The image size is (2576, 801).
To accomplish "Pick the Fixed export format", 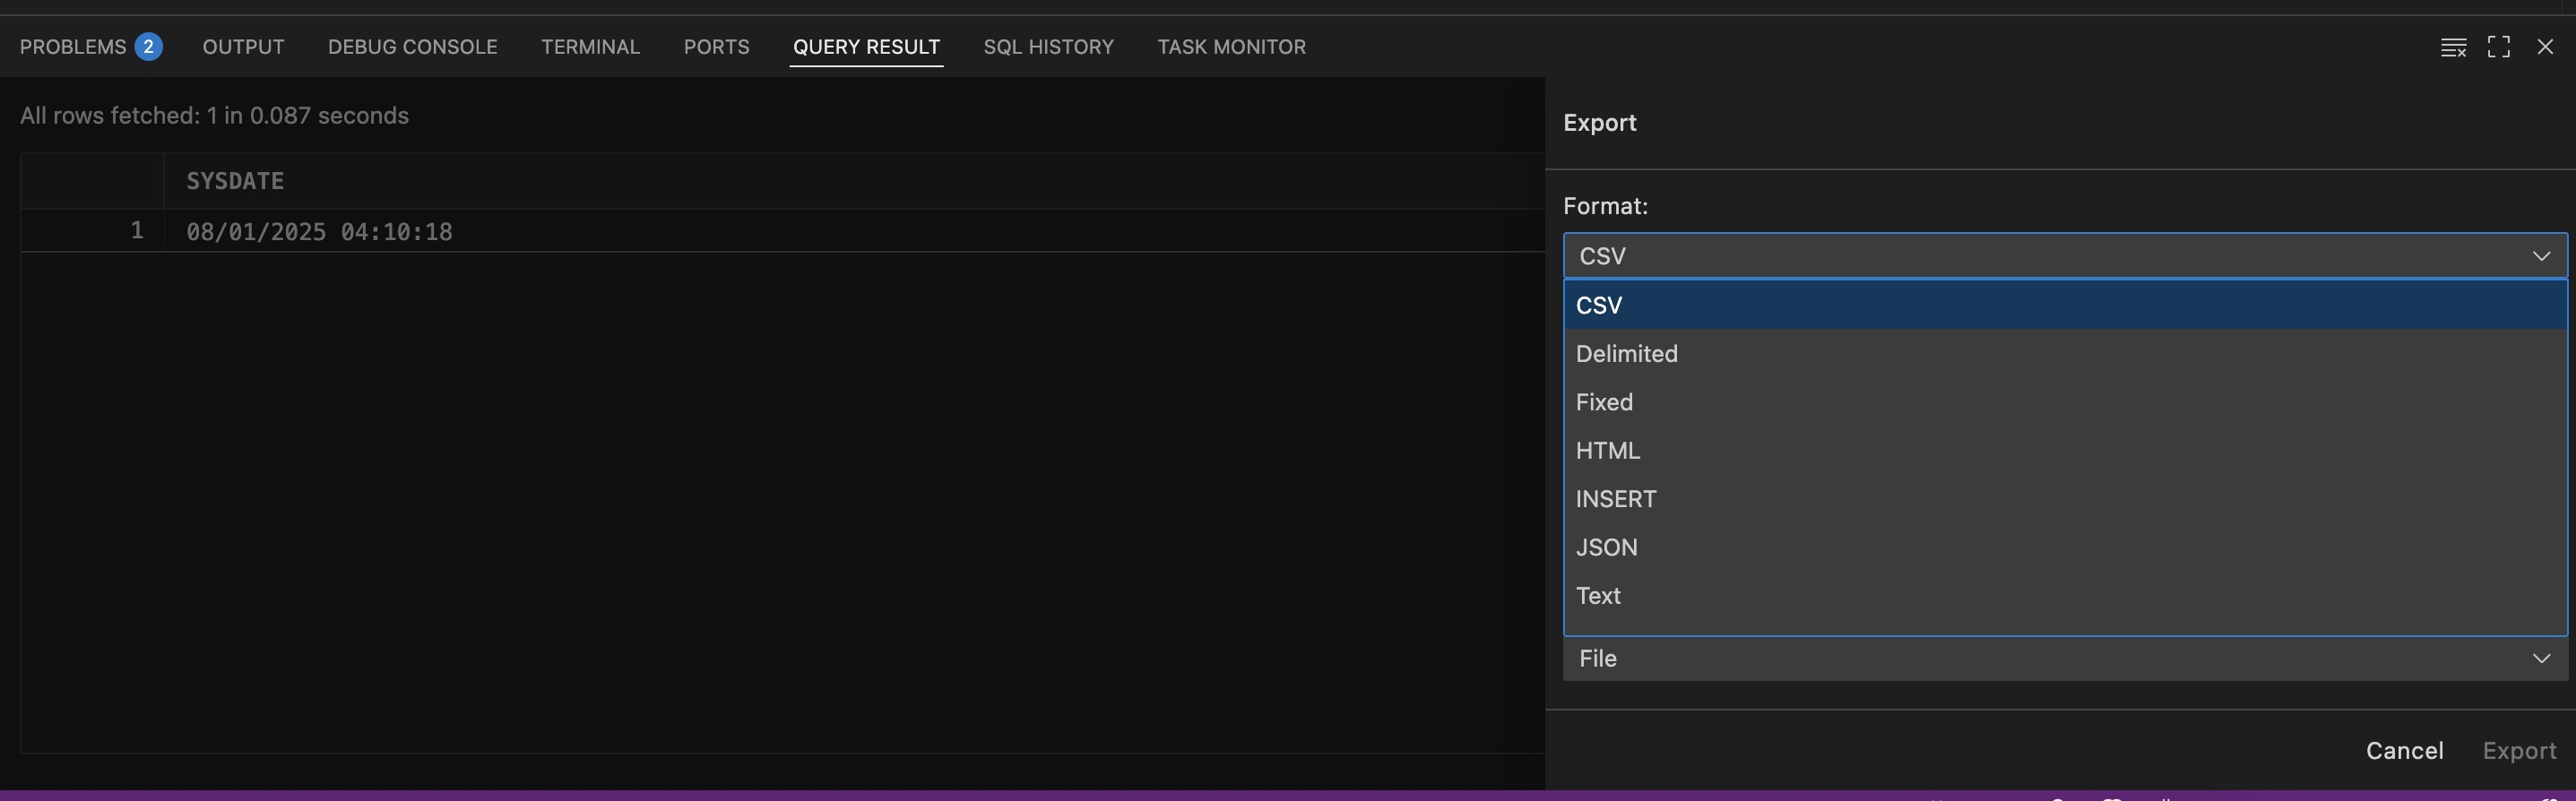I will click(2065, 402).
